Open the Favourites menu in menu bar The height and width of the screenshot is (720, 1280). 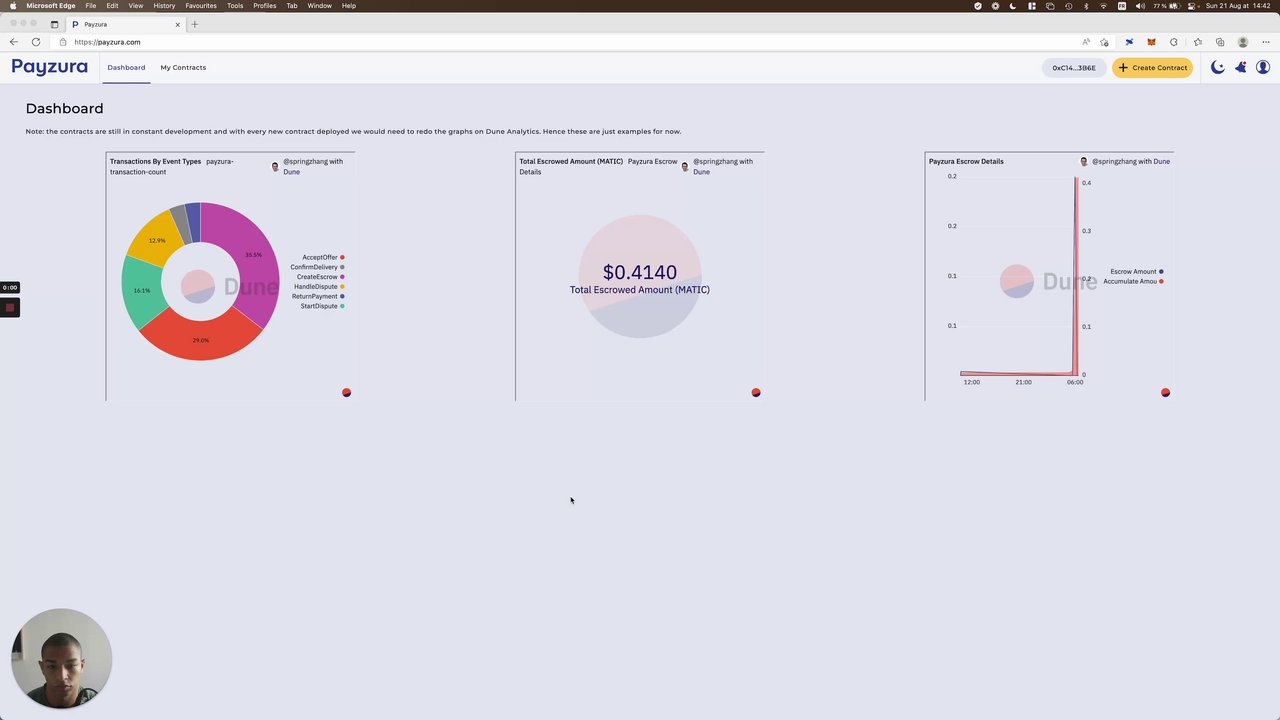pos(201,6)
